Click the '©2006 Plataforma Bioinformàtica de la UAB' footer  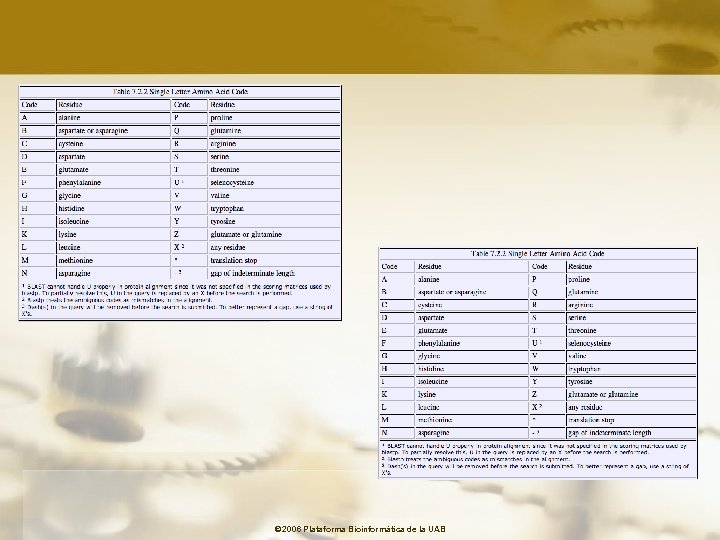point(360,529)
